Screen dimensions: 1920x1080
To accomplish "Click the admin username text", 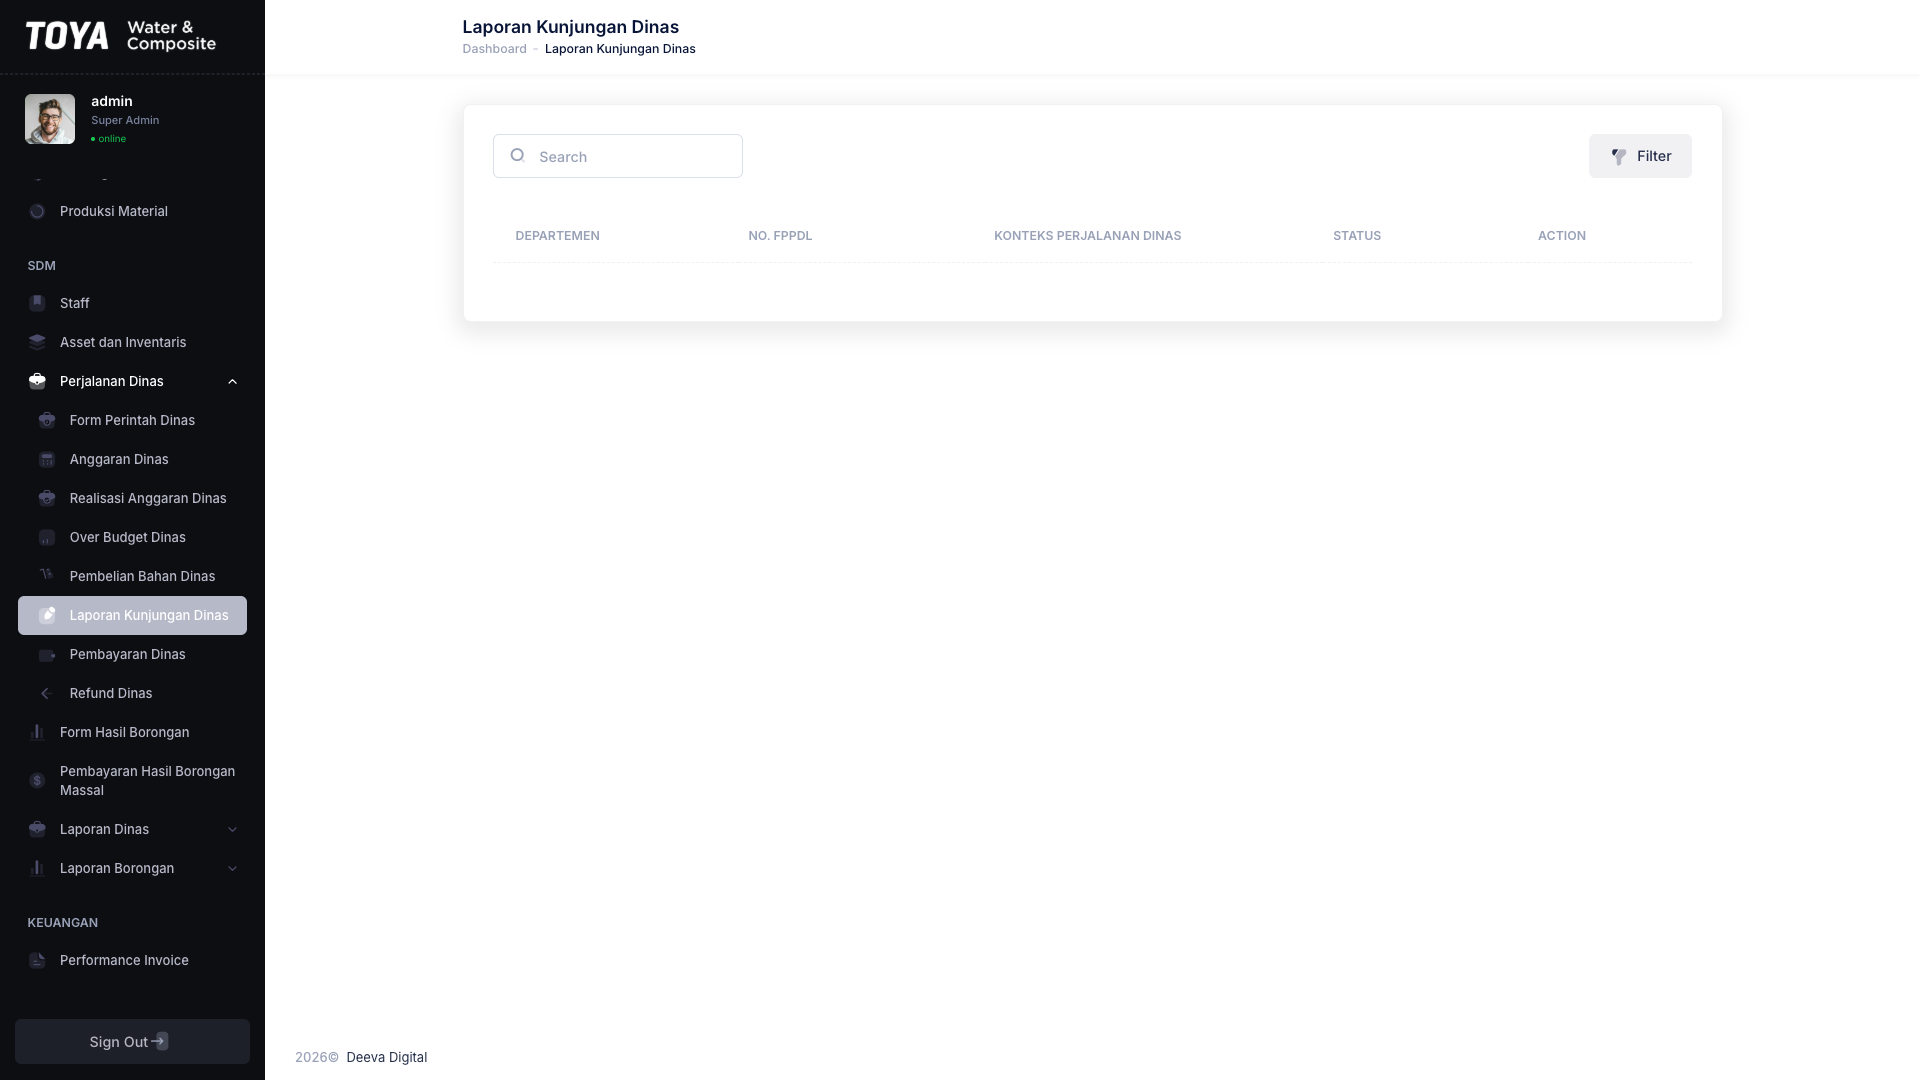I will 112,101.
